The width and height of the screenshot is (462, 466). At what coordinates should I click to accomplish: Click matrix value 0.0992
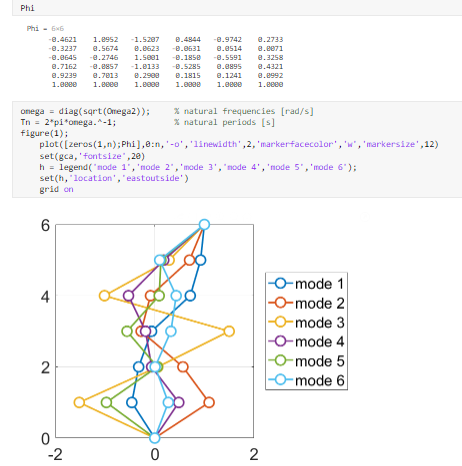pyautogui.click(x=270, y=75)
